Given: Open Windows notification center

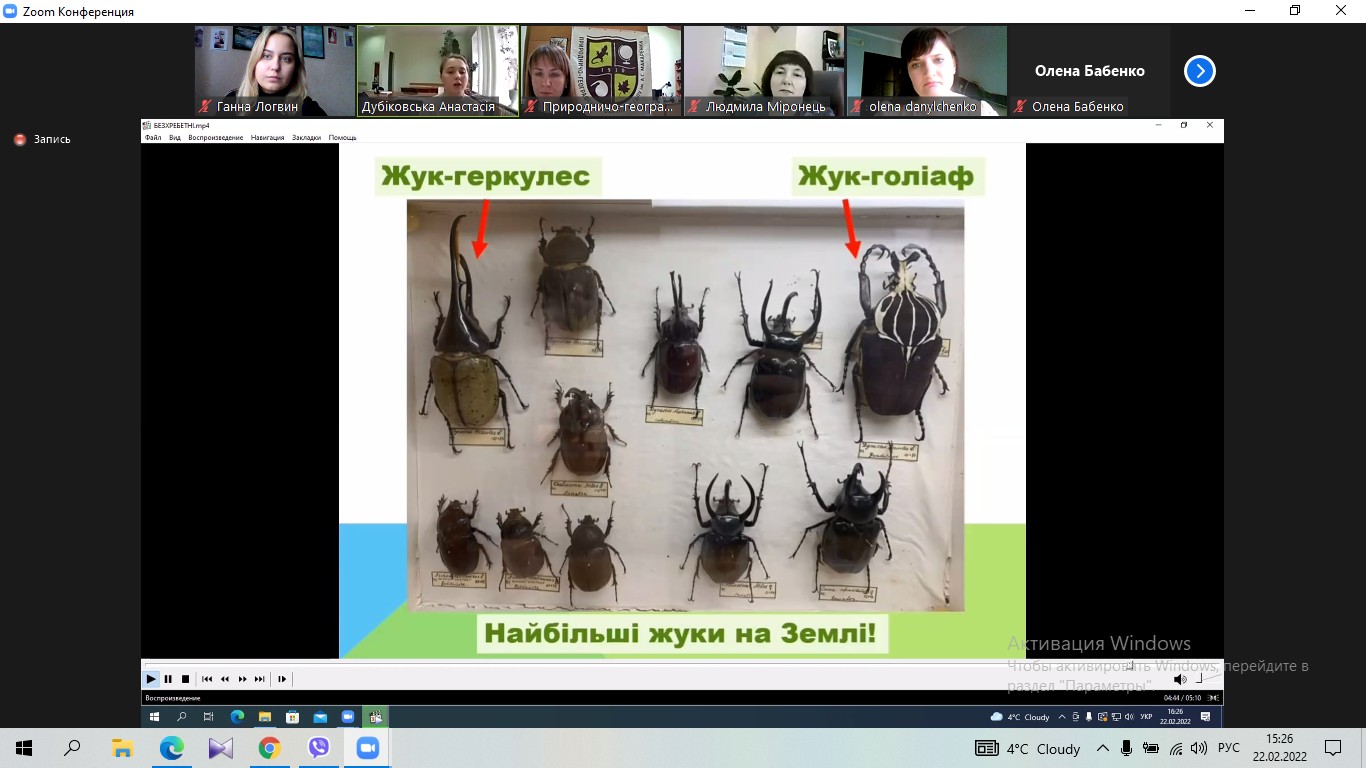Looking at the screenshot, I should (1332, 748).
